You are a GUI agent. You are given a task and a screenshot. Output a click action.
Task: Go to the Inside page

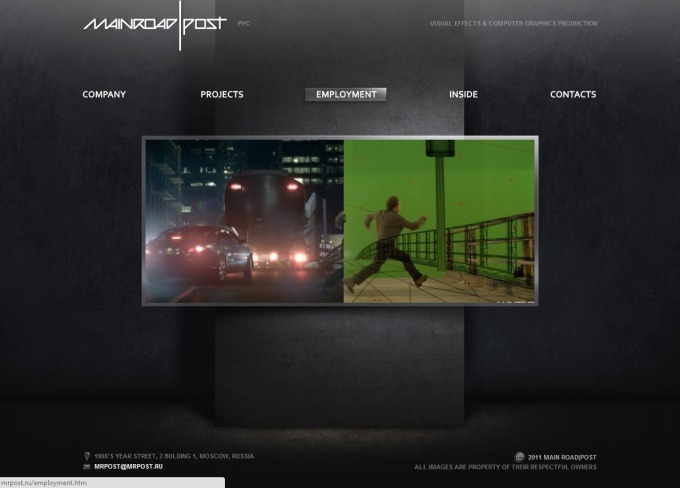[463, 95]
